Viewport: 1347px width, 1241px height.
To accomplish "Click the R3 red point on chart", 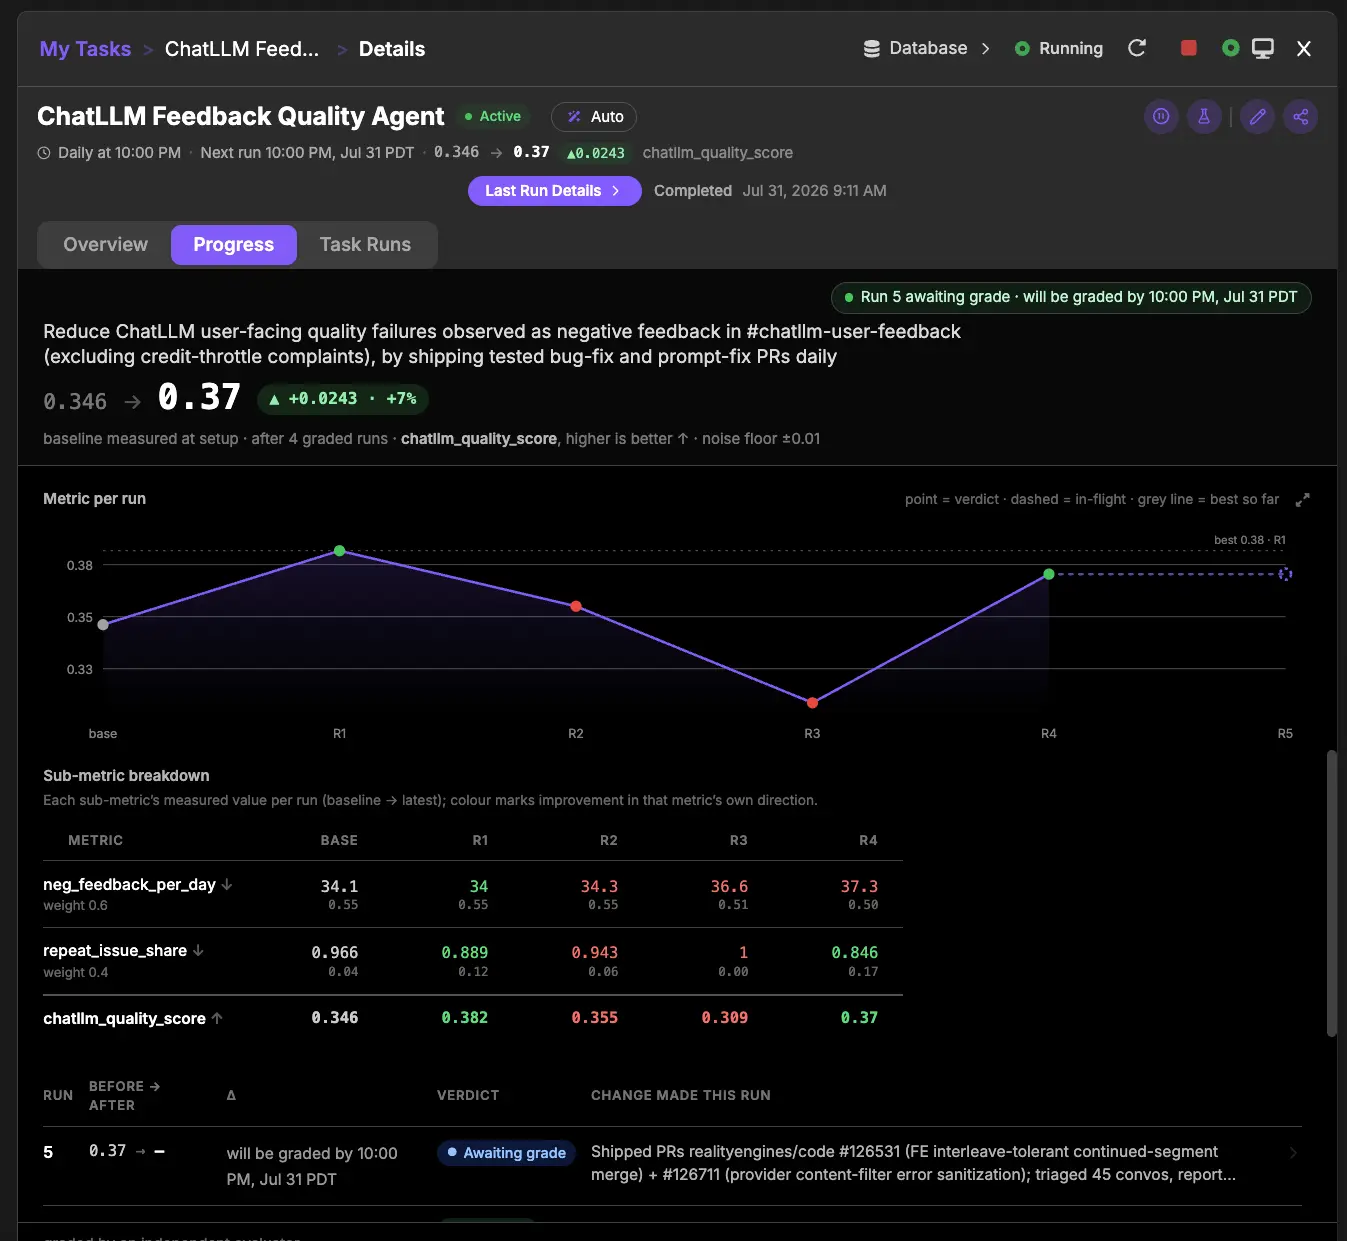I will click(812, 703).
